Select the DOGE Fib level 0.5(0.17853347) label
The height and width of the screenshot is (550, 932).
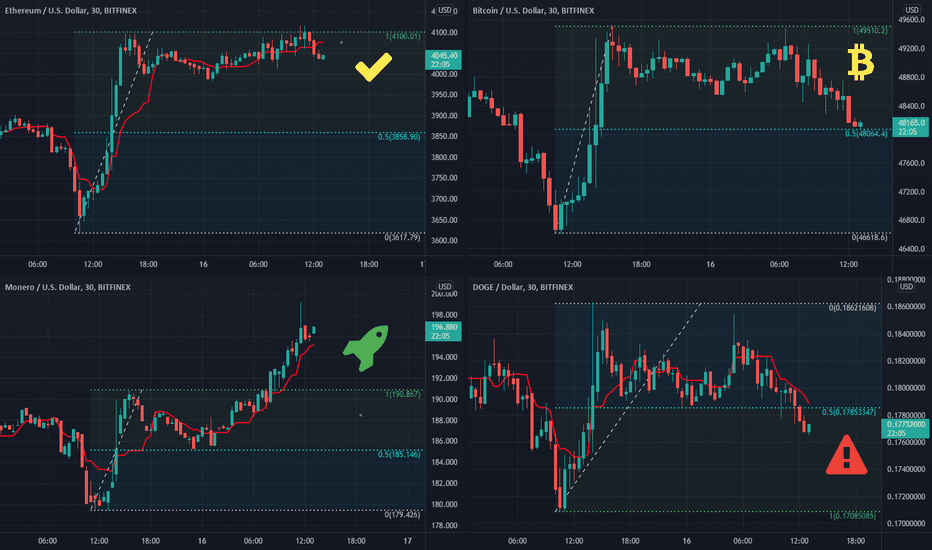click(x=849, y=412)
